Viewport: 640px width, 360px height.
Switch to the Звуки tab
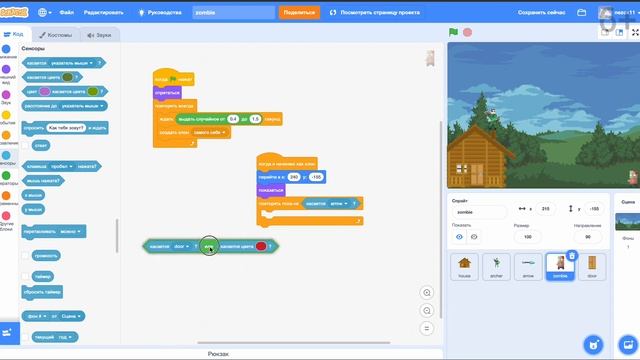click(x=99, y=35)
